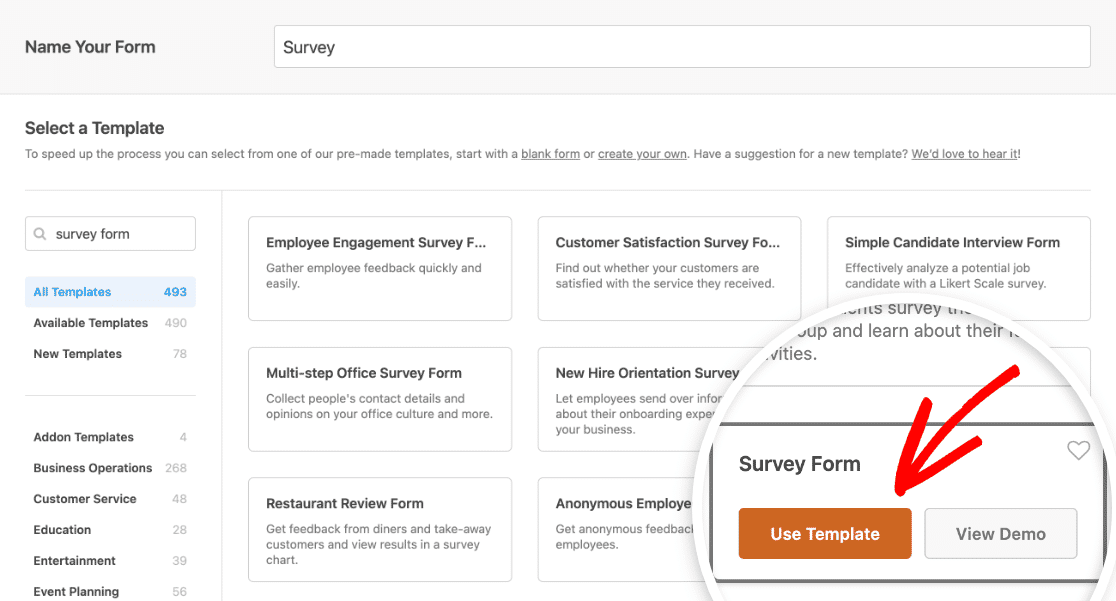
Task: Show 'New Templates' category
Action: 77,353
